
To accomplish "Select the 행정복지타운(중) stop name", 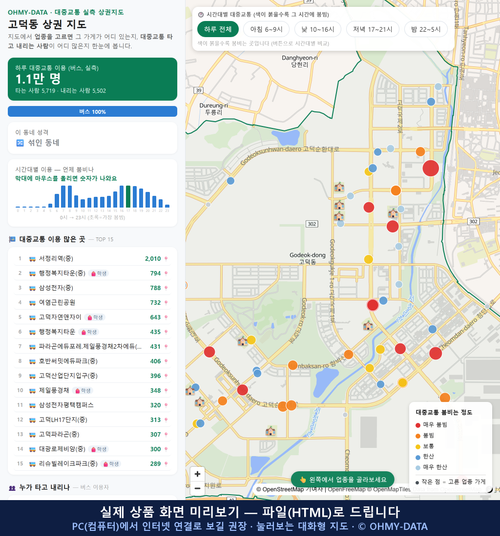I will 62,273.
